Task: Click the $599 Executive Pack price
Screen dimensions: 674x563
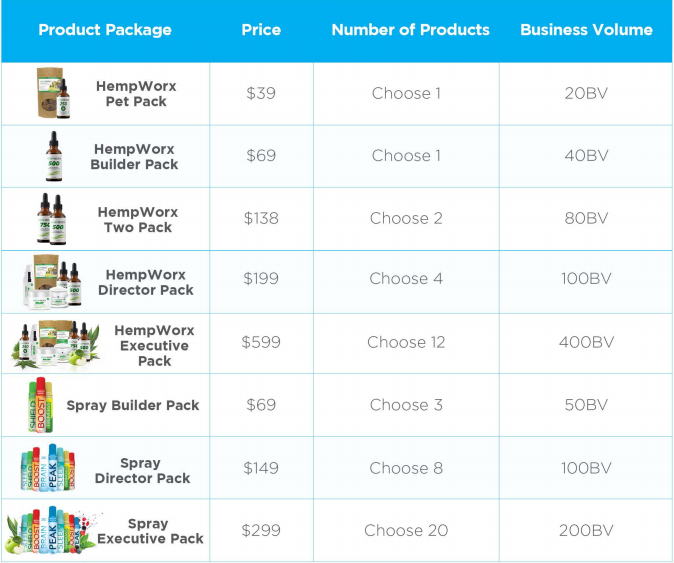Action: point(261,342)
